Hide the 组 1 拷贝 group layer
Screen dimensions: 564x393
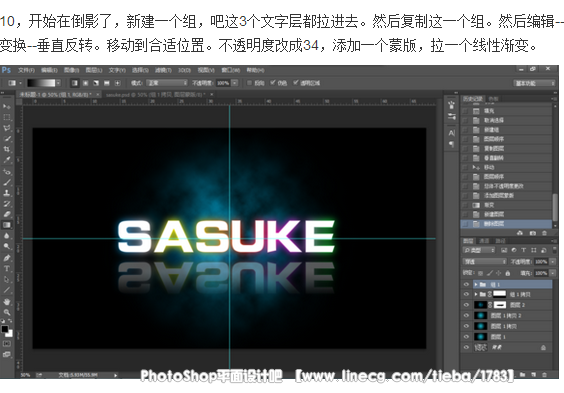tap(466, 294)
